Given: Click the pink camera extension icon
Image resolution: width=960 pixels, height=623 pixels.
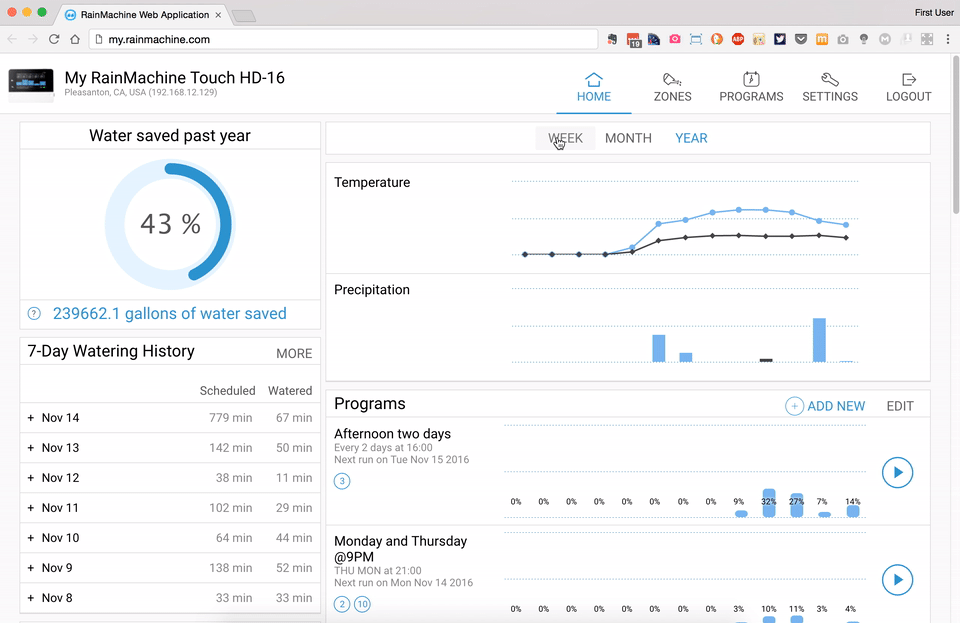Looking at the screenshot, I should (x=675, y=39).
